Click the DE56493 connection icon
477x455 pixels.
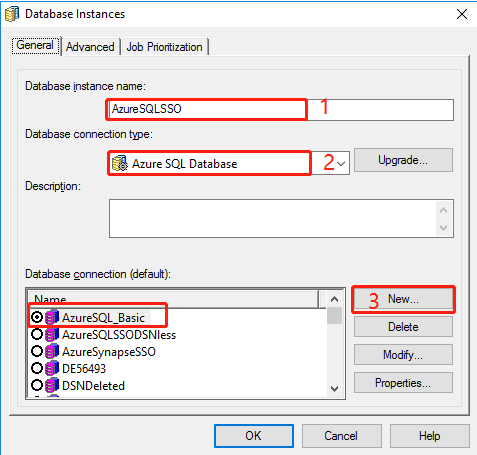tap(52, 368)
